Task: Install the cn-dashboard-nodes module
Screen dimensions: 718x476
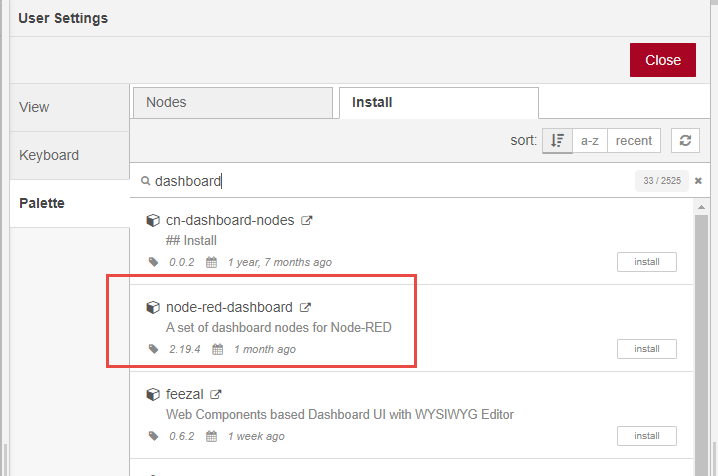Action: (647, 262)
